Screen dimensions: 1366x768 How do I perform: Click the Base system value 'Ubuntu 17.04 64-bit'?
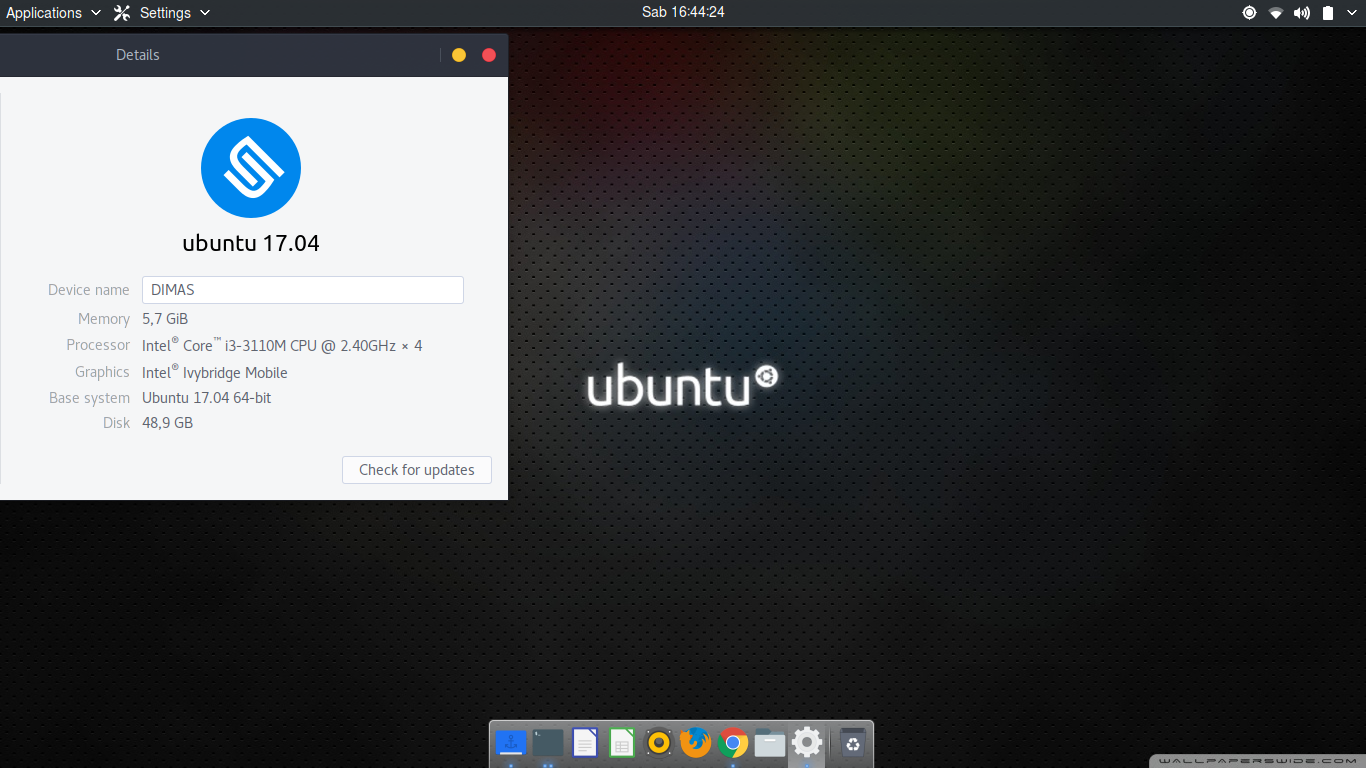207,398
